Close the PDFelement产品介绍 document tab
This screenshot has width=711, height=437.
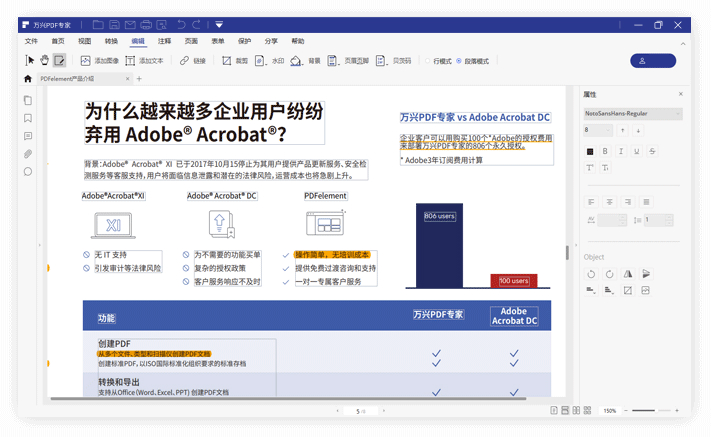point(127,79)
